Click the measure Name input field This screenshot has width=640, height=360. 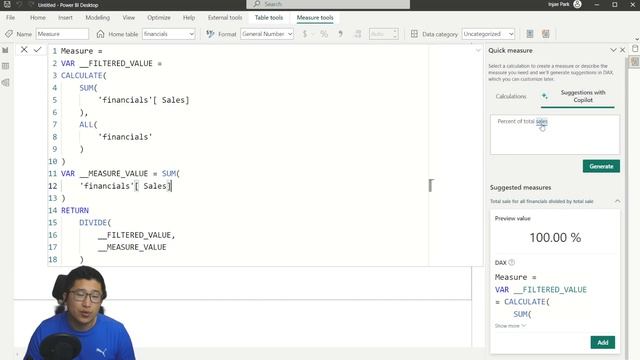(x=62, y=34)
